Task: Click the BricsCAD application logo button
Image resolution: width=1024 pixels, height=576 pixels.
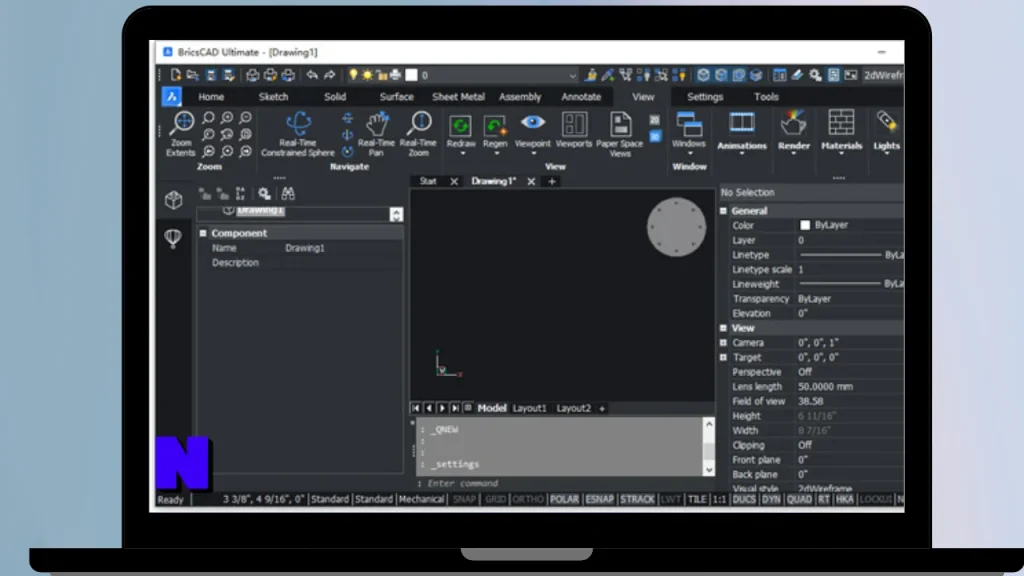Action: (172, 97)
